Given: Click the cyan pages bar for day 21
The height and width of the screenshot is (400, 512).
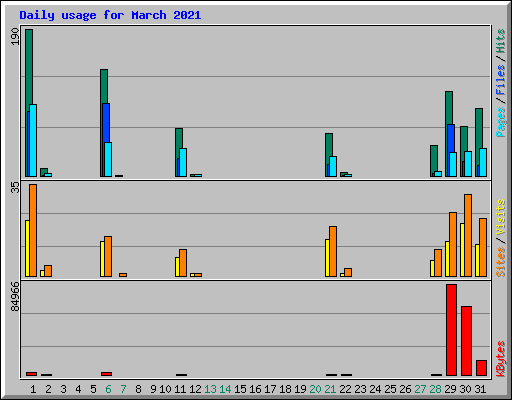Looking at the screenshot, I should click(x=333, y=166).
